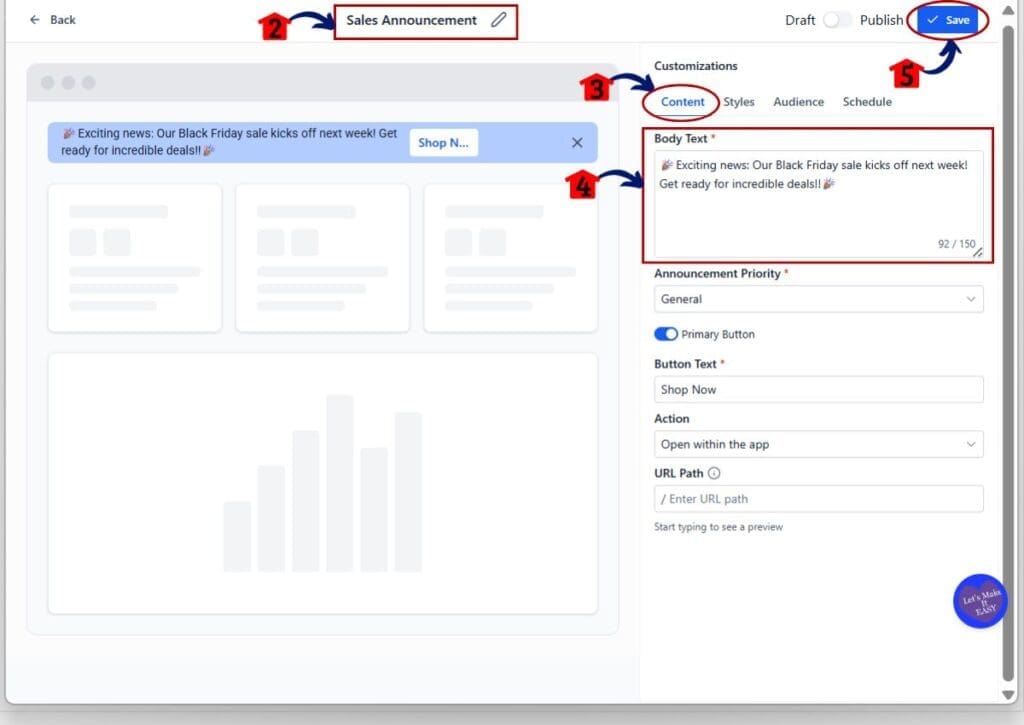
Task: Click the resize handle of Body Text
Action: click(x=977, y=253)
